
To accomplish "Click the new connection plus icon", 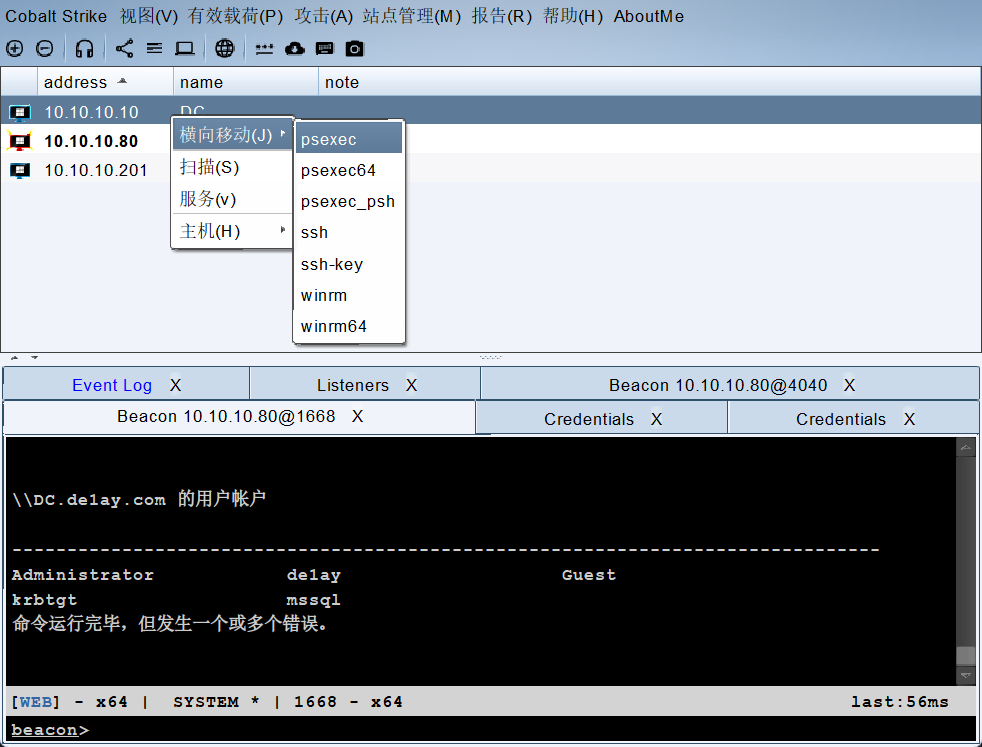I will pyautogui.click(x=14, y=48).
